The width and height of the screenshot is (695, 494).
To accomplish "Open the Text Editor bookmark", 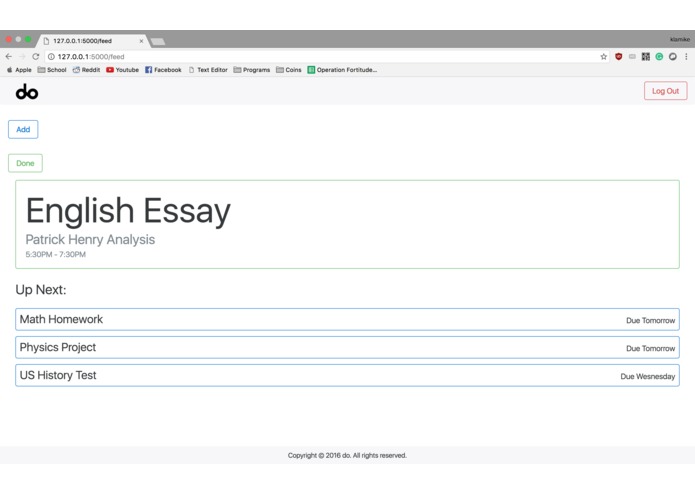I will click(208, 70).
